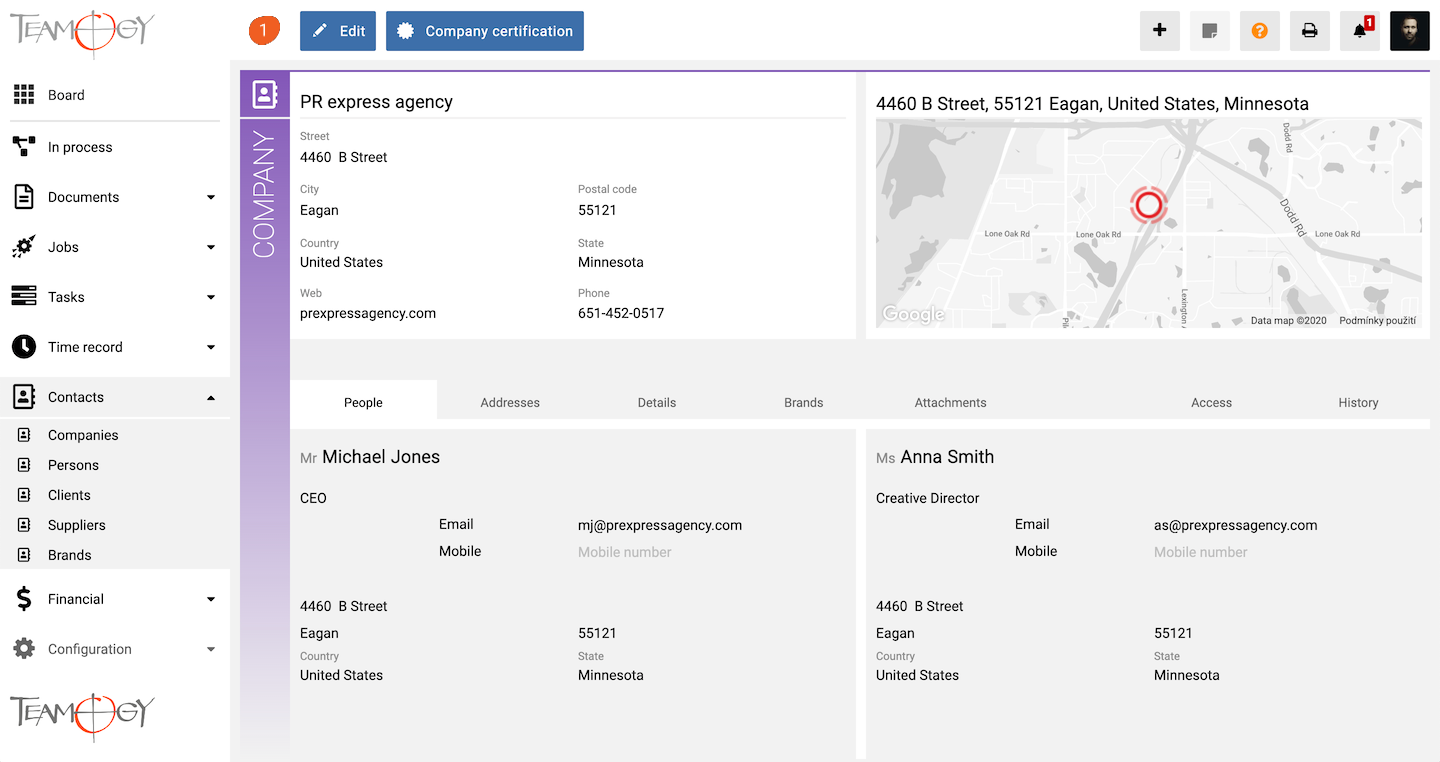Screen dimensions: 1440x762
Task: Open the sticky note icon
Action: click(x=1209, y=31)
